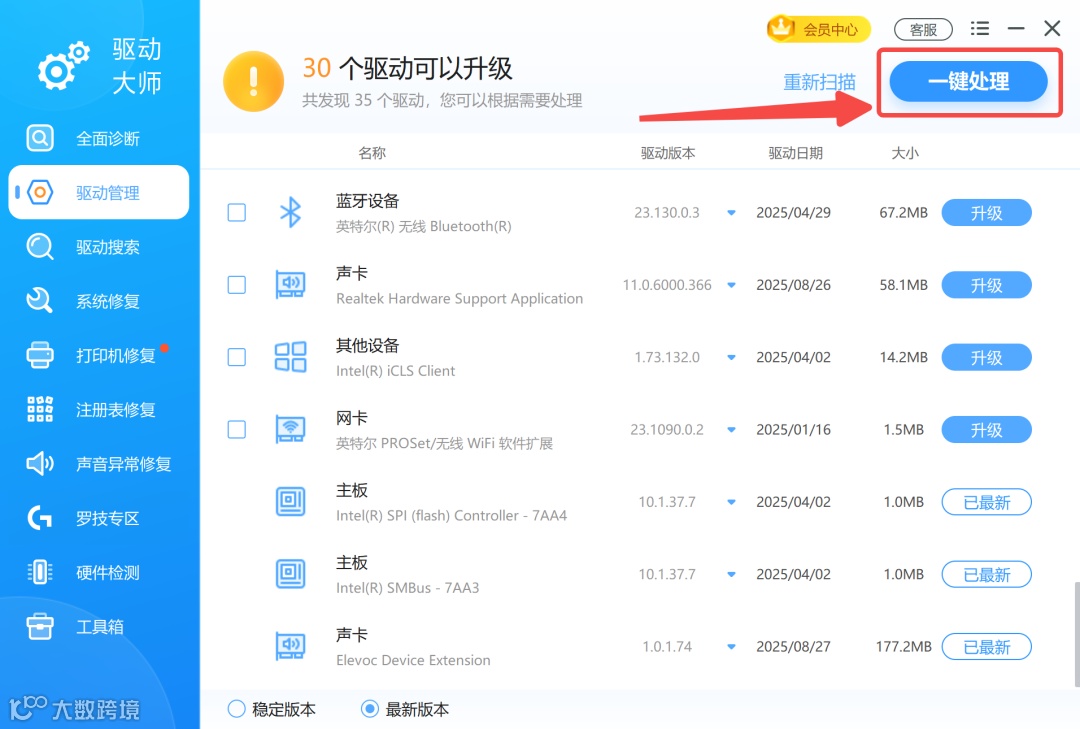
Task: Click the yellow exclamation warning icon
Action: (x=253, y=81)
